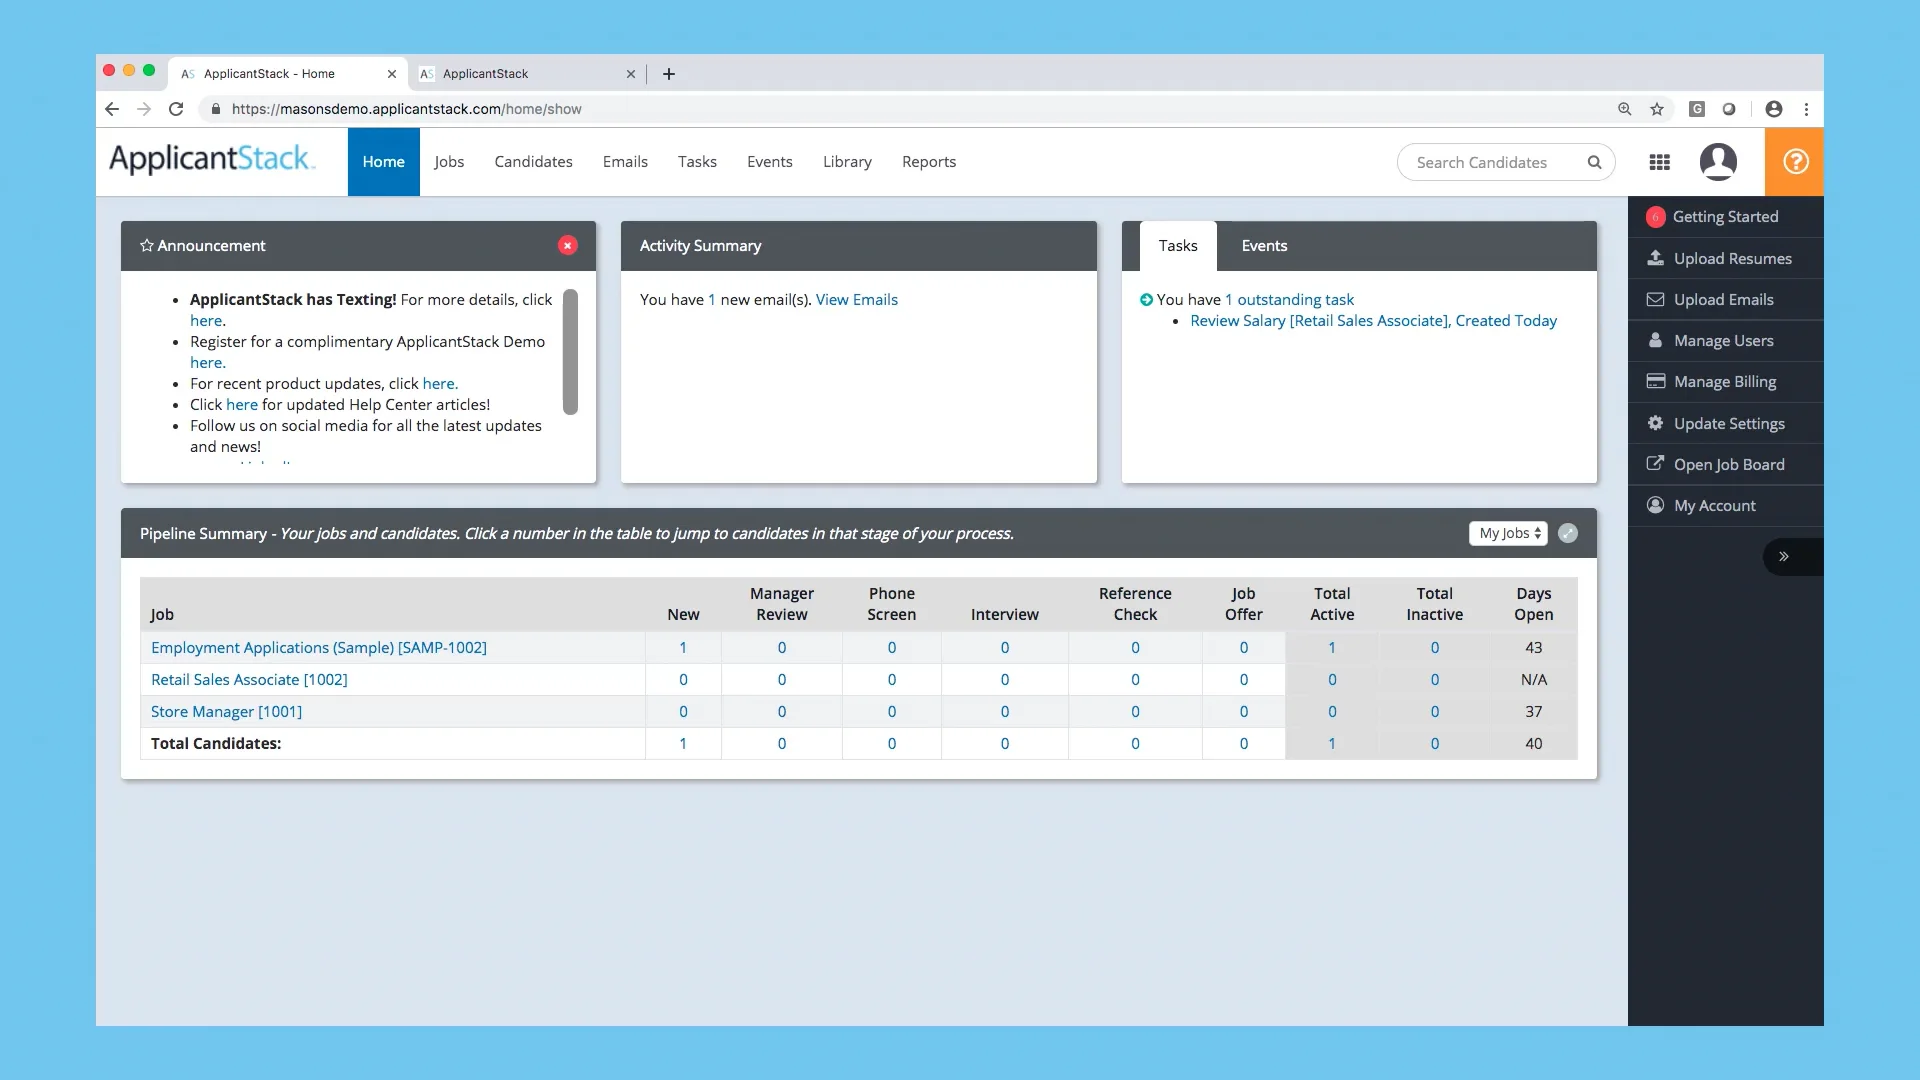
Task: Open a new browser tab with plus
Action: point(669,74)
